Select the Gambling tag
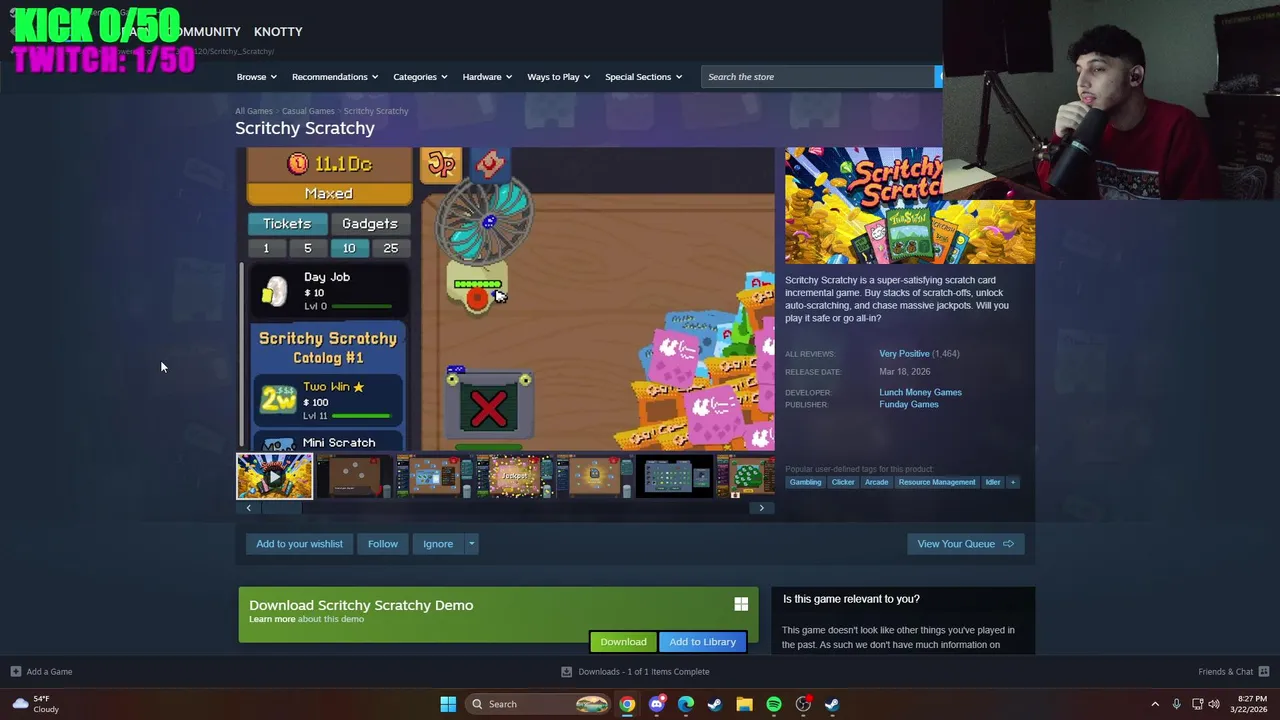This screenshot has width=1280, height=720. pyautogui.click(x=805, y=482)
